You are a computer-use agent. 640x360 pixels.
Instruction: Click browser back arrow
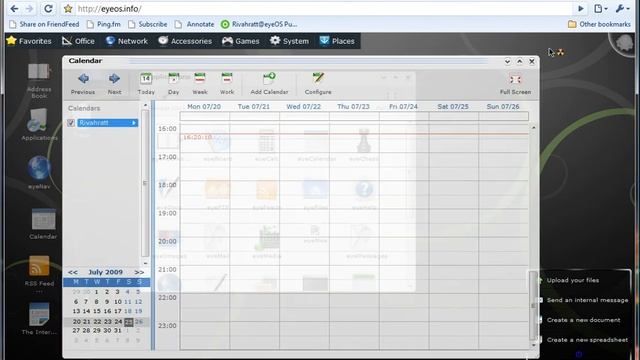(x=14, y=9)
